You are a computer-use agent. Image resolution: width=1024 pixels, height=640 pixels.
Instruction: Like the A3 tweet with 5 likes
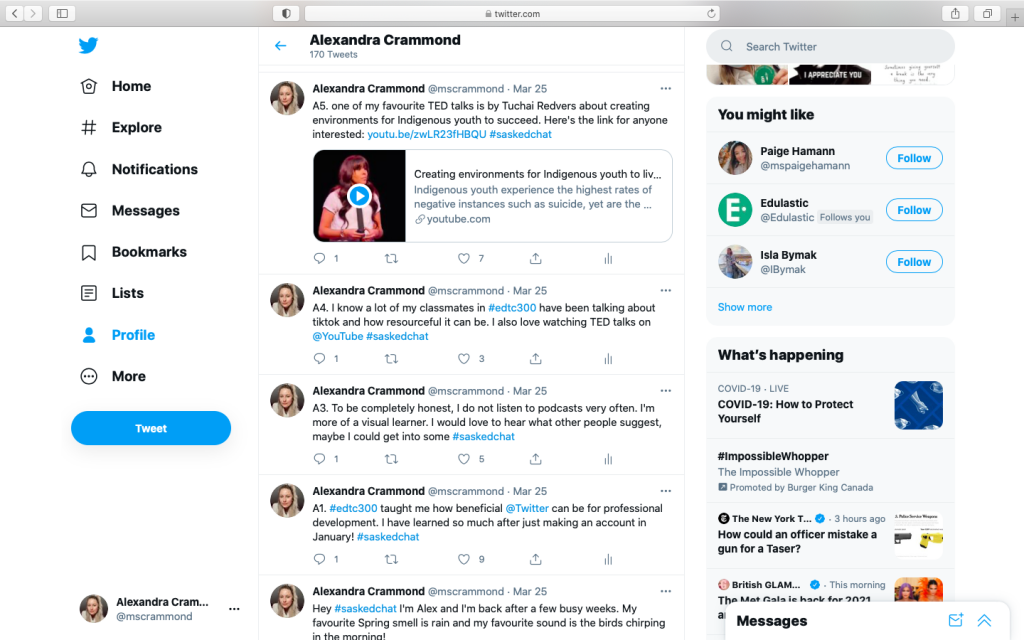click(464, 459)
